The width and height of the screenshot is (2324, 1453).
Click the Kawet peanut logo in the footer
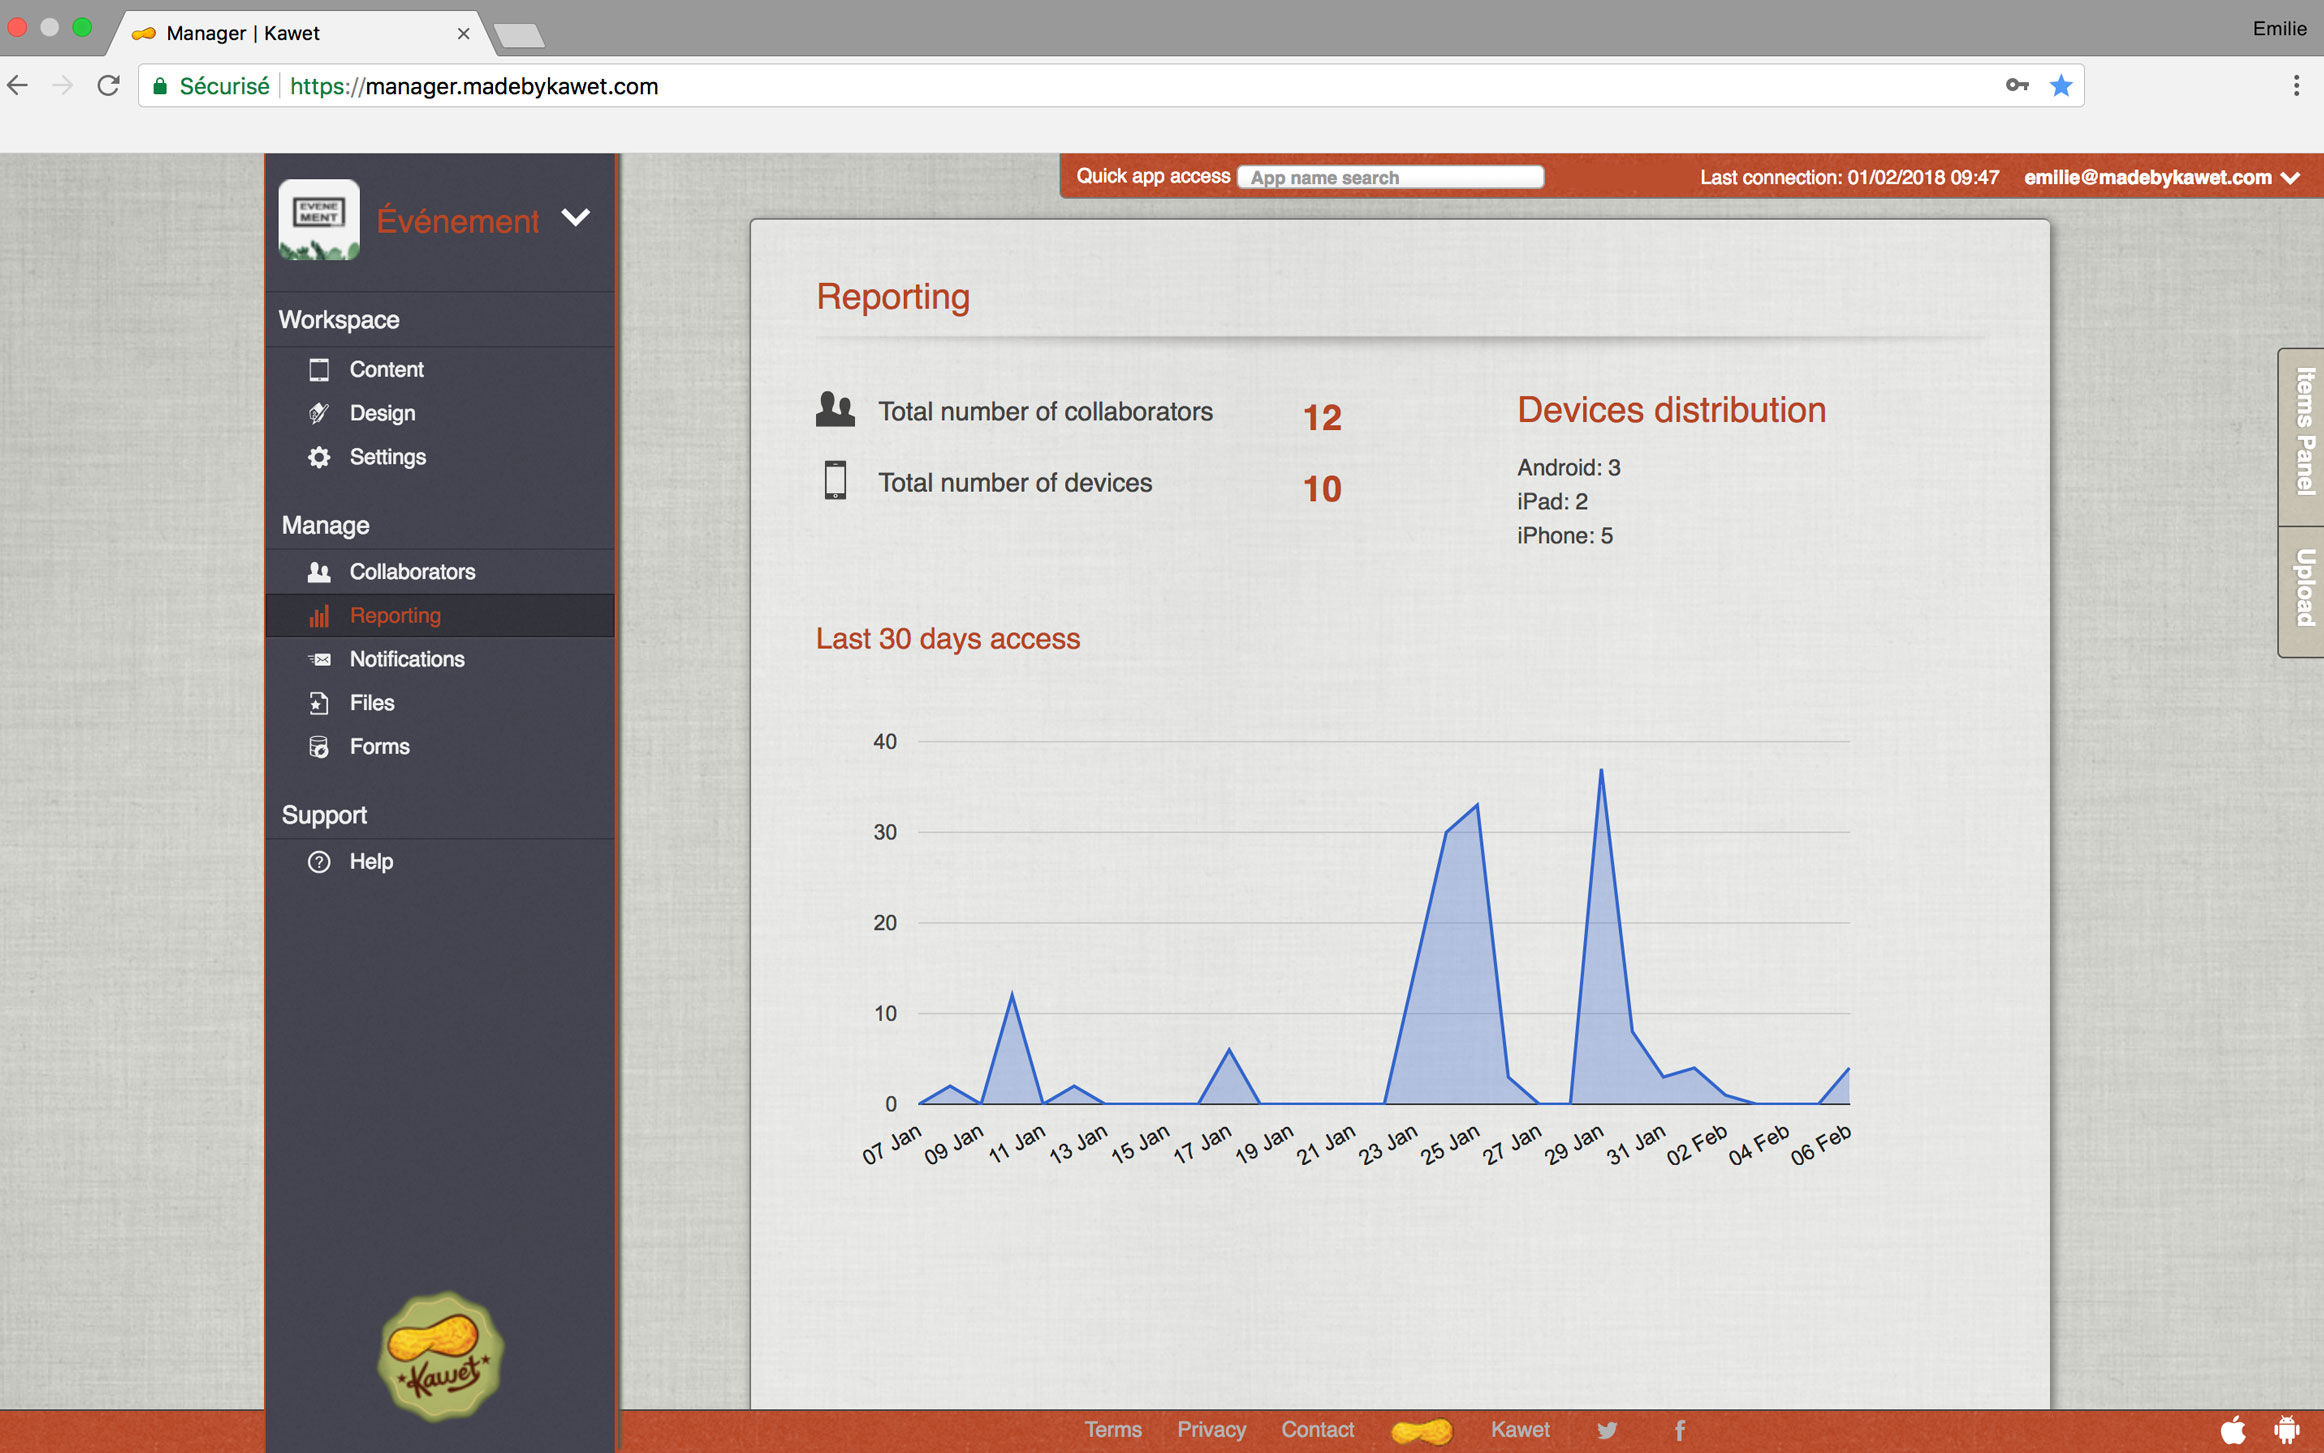(x=1424, y=1430)
